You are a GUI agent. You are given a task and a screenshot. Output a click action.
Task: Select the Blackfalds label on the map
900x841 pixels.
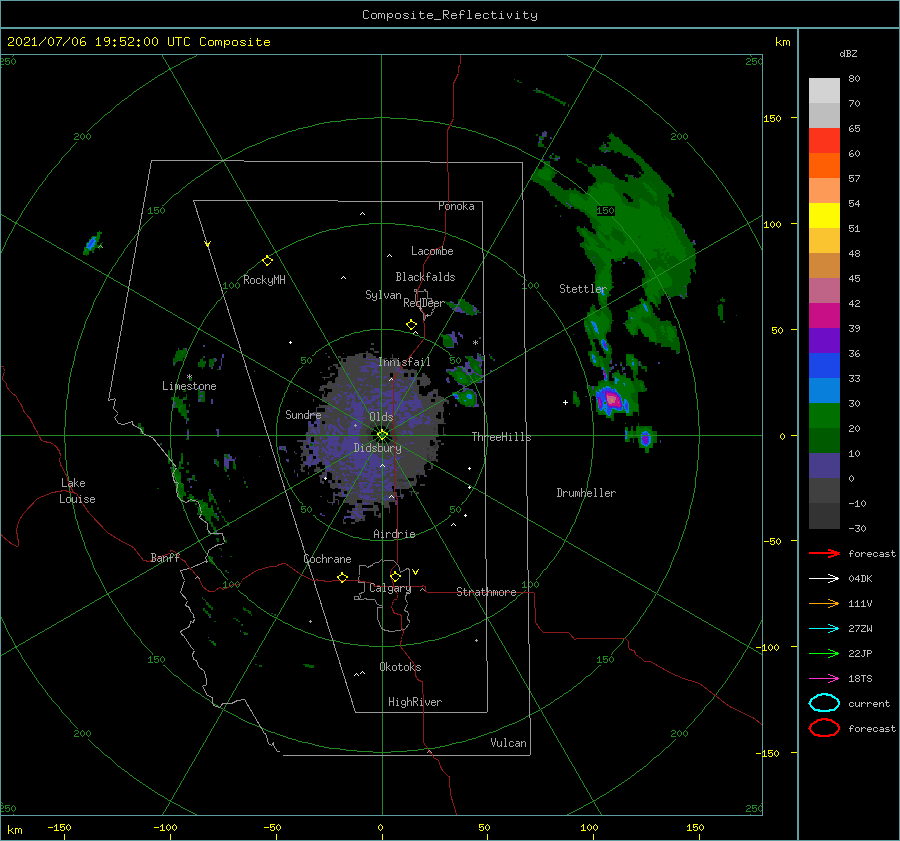coord(425,277)
